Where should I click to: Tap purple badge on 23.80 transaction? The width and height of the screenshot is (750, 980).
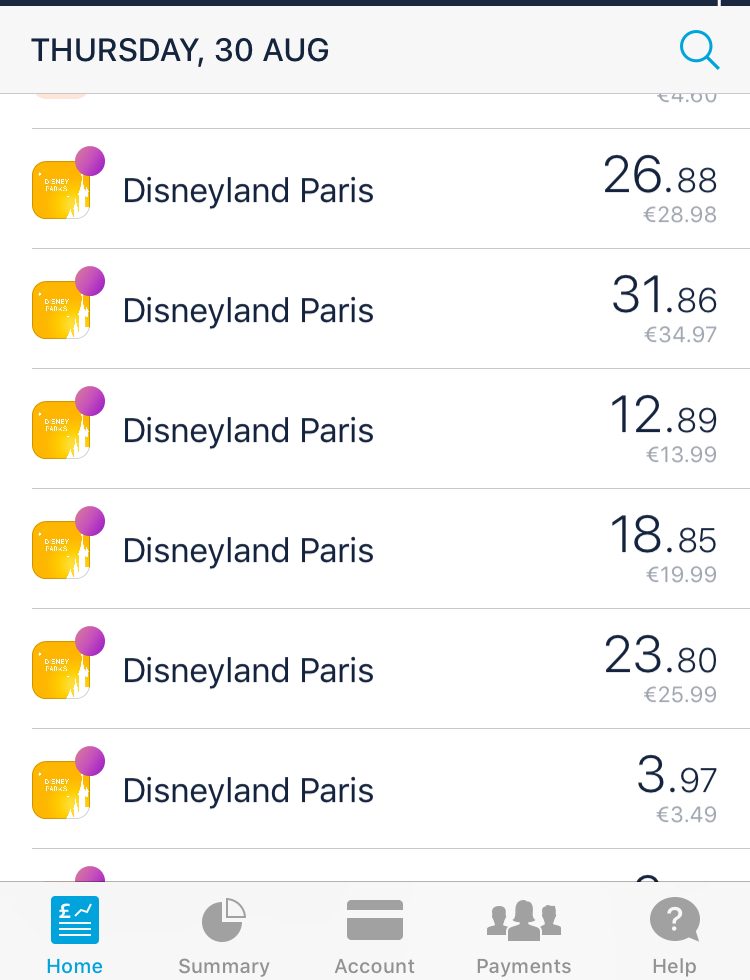click(x=90, y=641)
